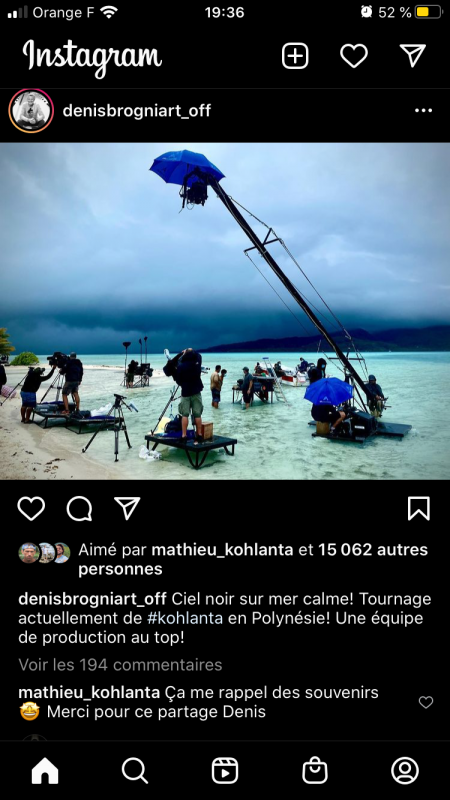The height and width of the screenshot is (800, 450).
Task: Open denisbrogniart_off username in post header
Action: click(x=137, y=111)
